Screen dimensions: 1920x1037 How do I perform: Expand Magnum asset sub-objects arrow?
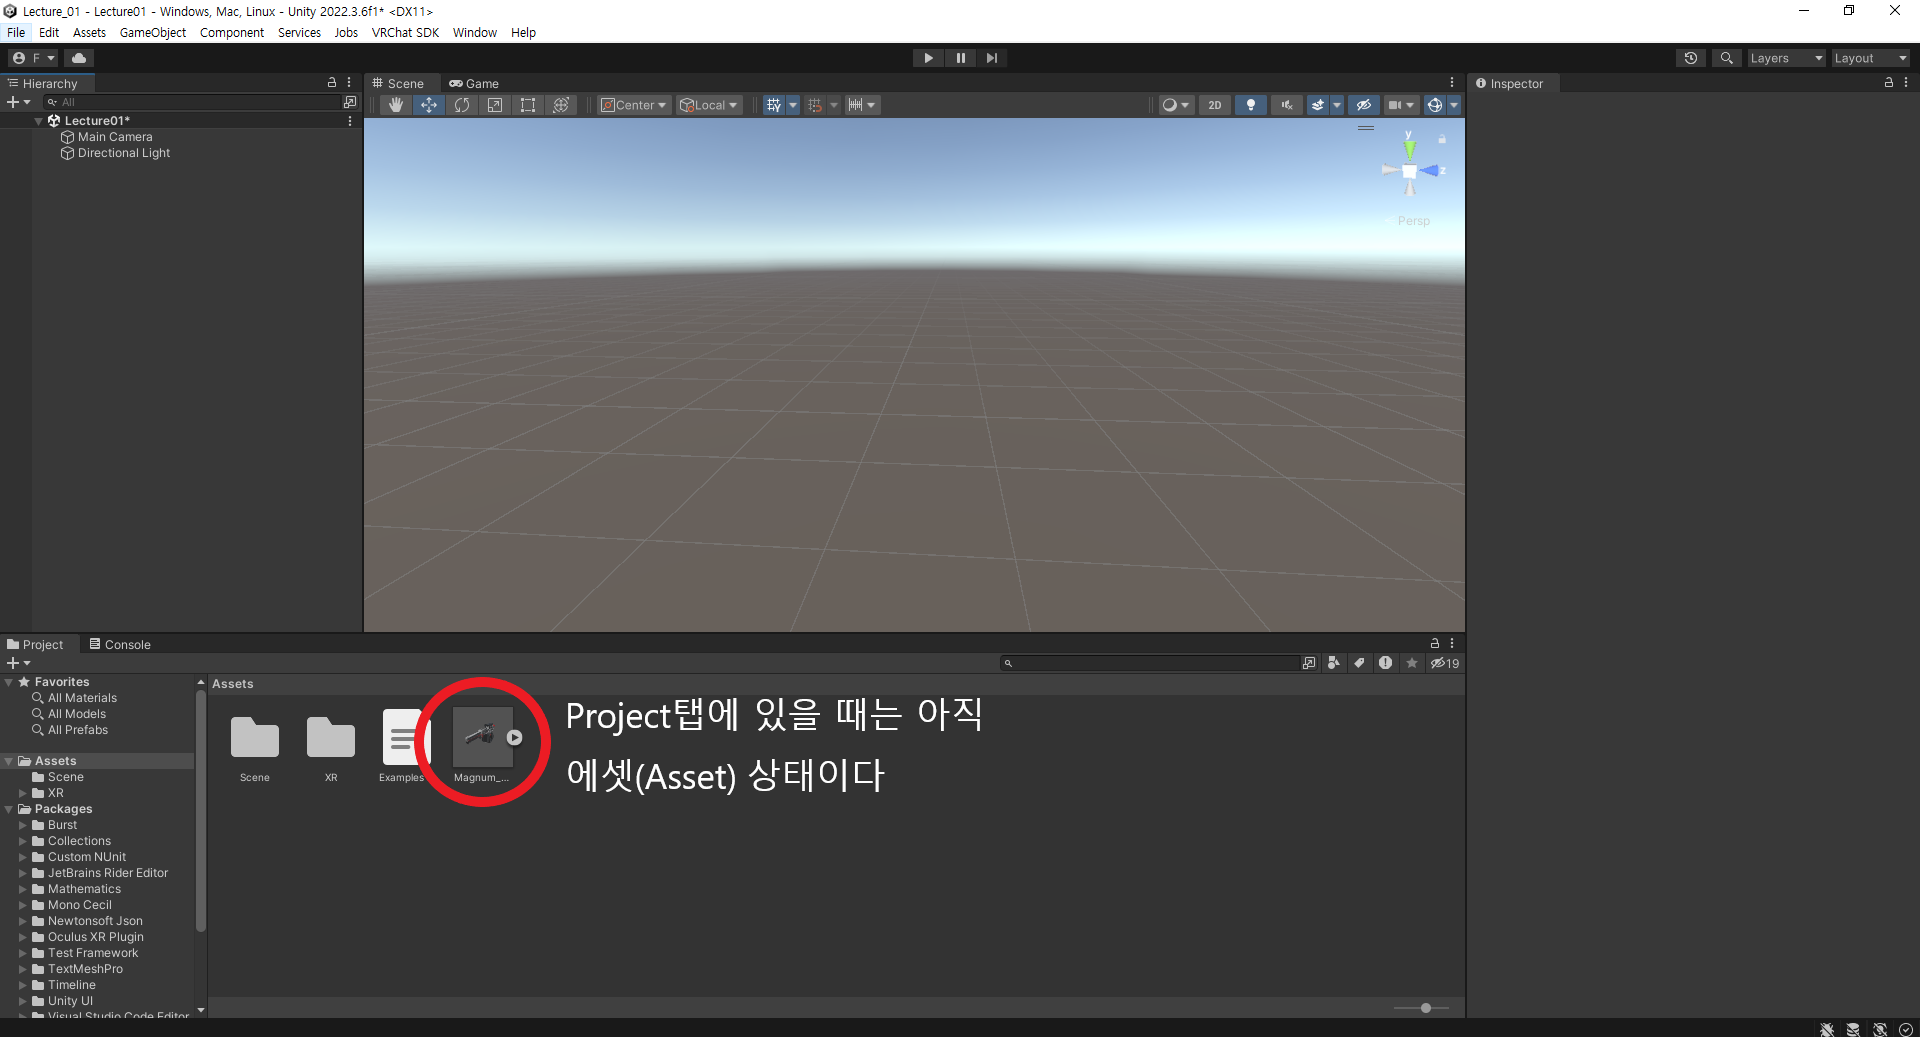click(x=515, y=737)
